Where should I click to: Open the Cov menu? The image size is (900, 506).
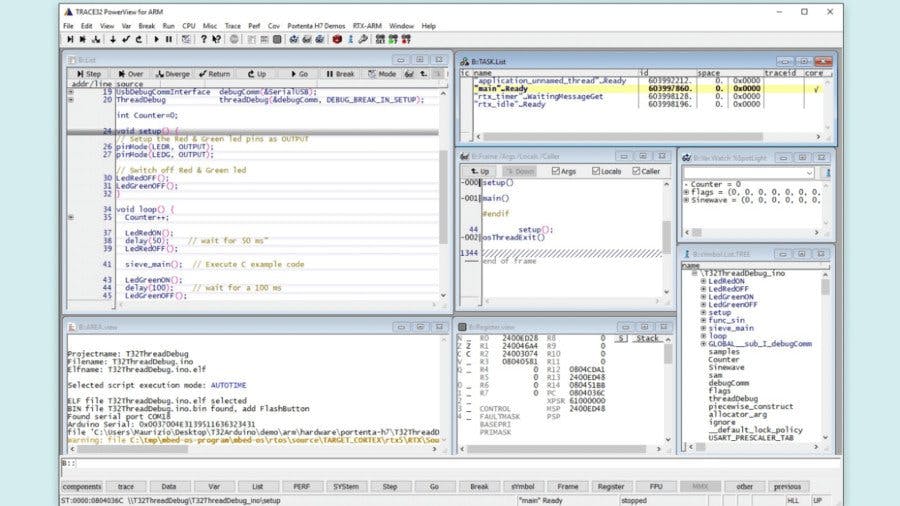pyautogui.click(x=274, y=26)
